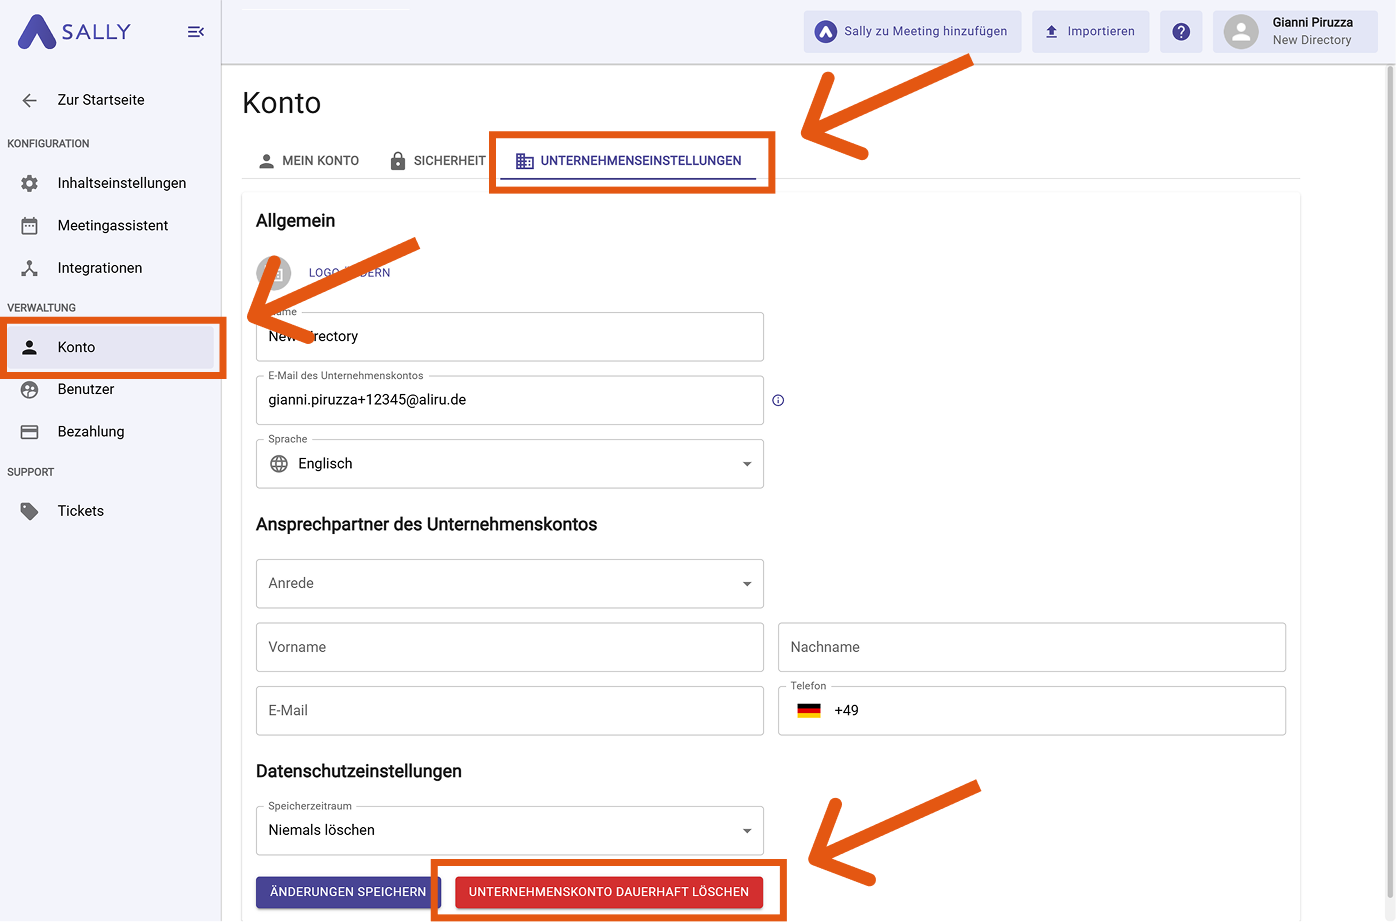
Task: Click info icon beside company e-mail field
Action: [778, 400]
